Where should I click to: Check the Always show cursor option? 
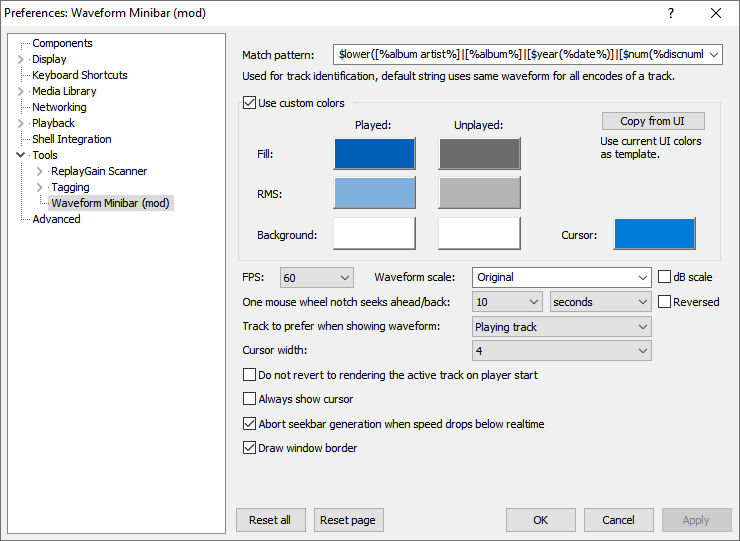coord(250,399)
